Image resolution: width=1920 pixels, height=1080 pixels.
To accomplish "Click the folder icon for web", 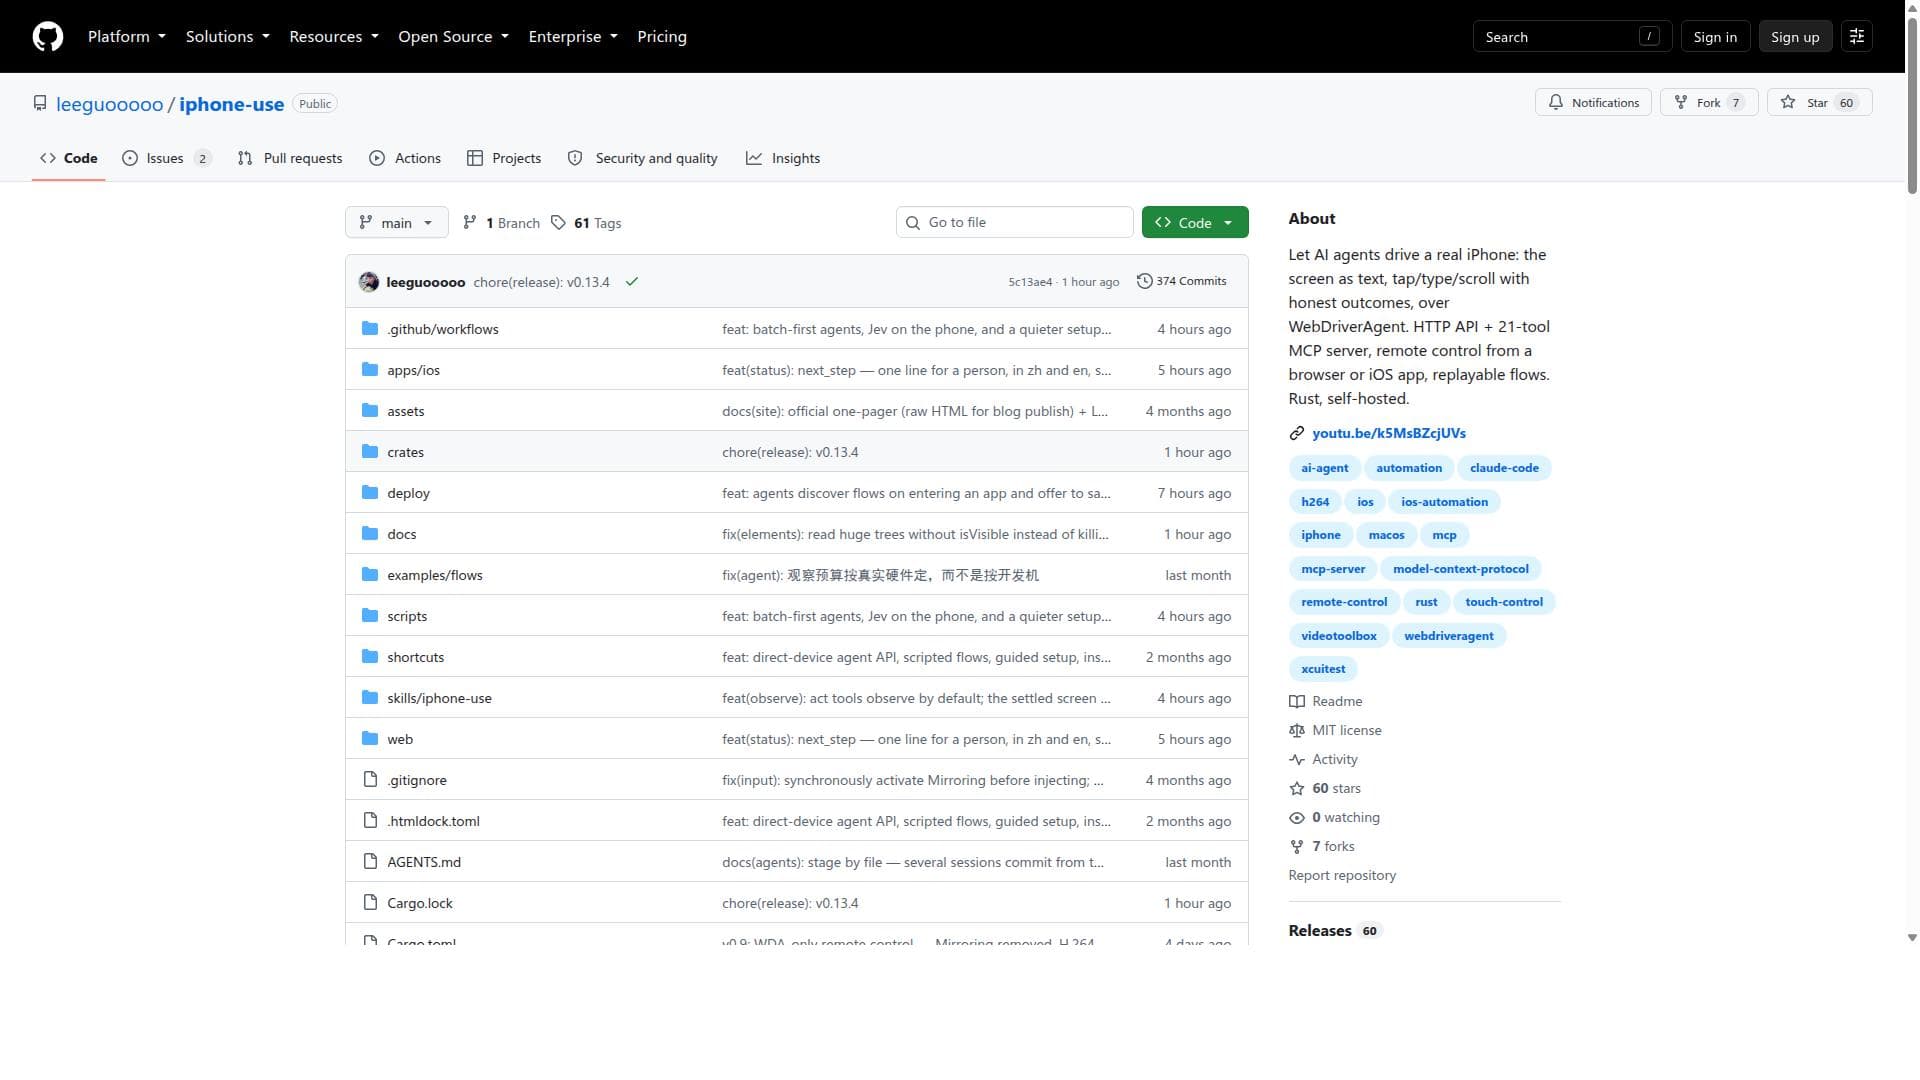I will coord(370,739).
